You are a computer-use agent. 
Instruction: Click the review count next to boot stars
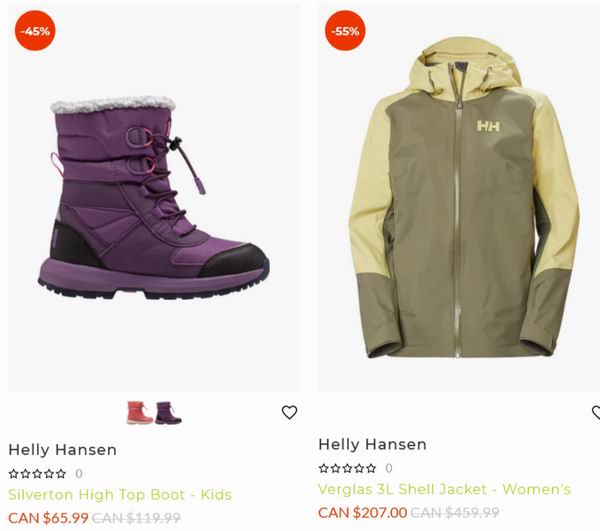[79, 474]
